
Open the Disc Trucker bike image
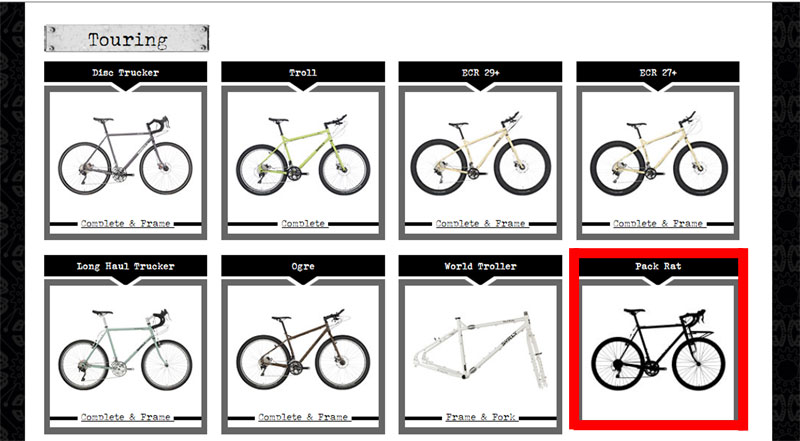click(x=126, y=156)
